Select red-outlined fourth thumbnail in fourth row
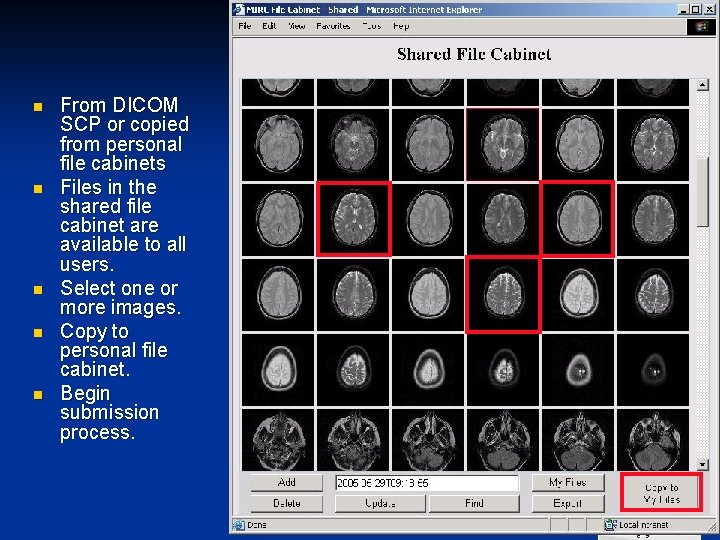The width and height of the screenshot is (720, 540). coord(503,295)
